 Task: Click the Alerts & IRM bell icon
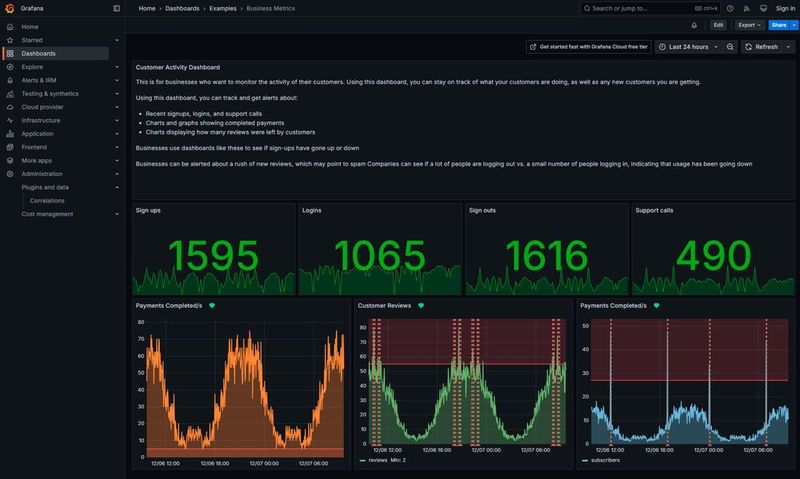click(x=10, y=80)
